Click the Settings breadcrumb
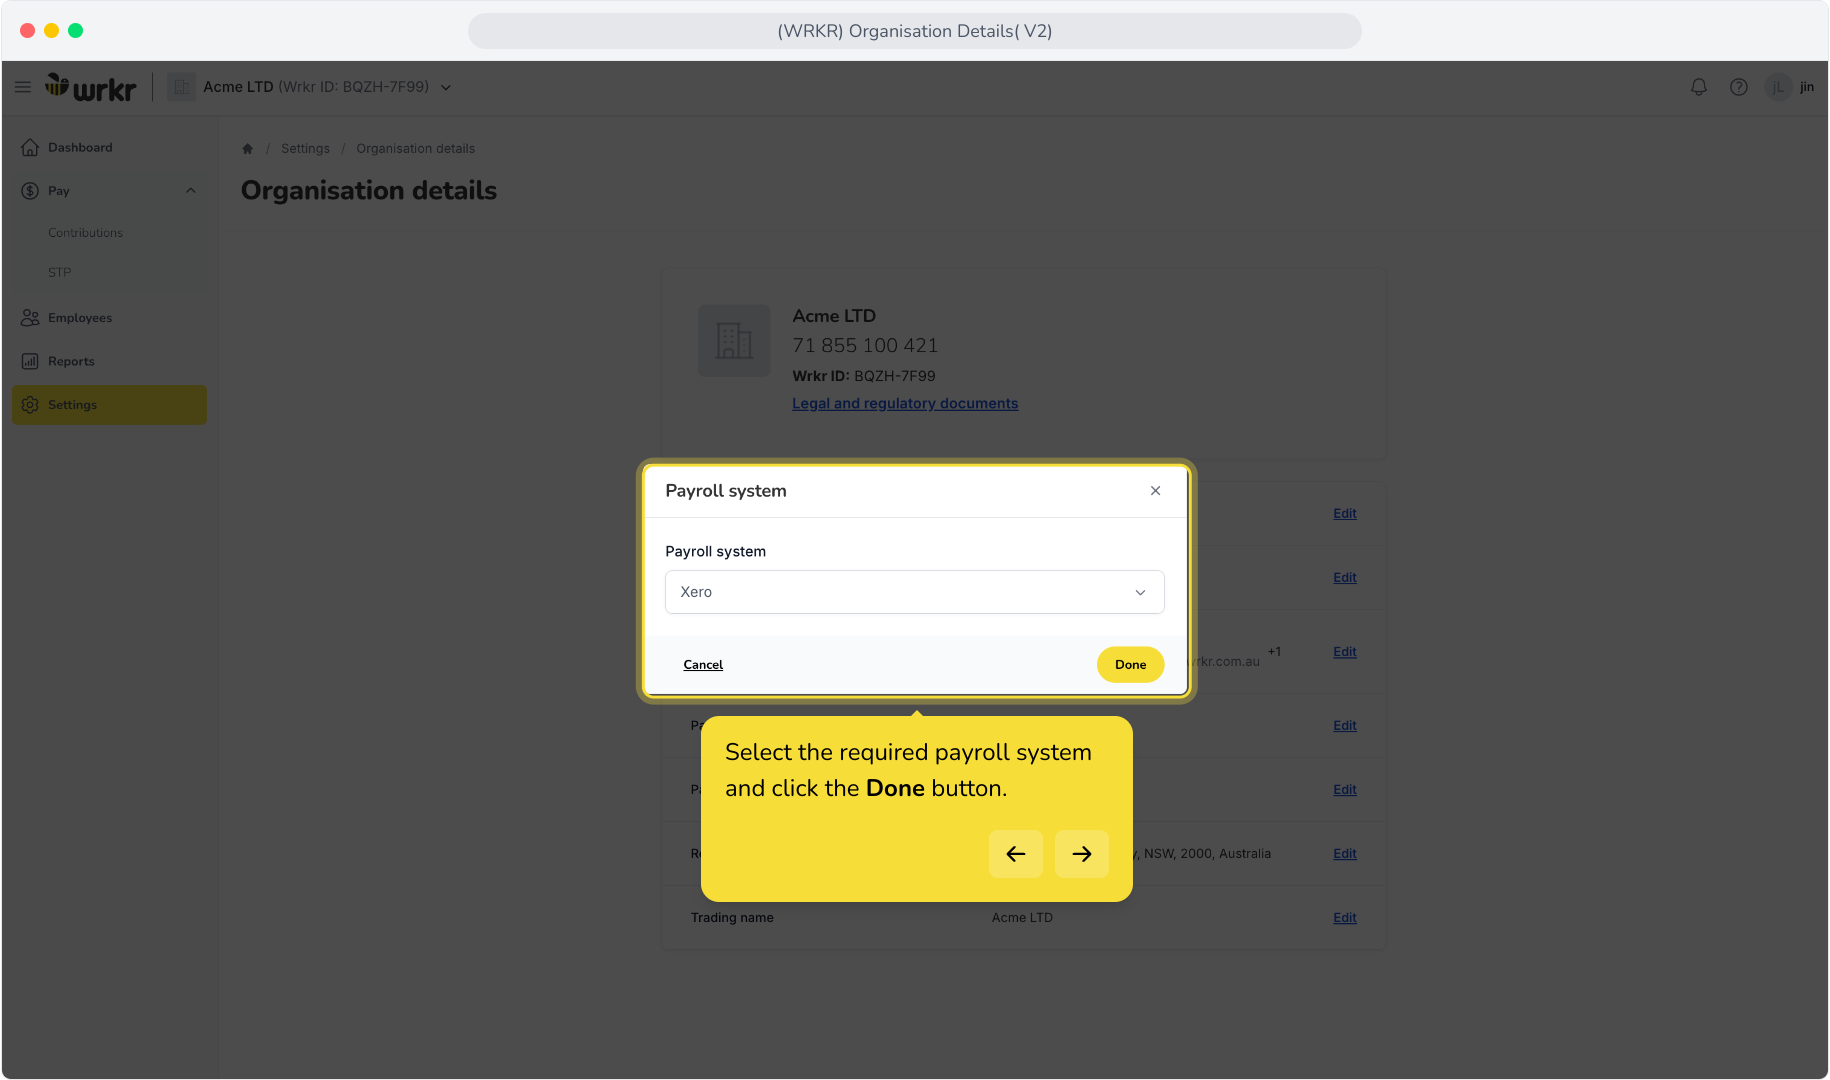This screenshot has width=1830, height=1080. [x=305, y=149]
